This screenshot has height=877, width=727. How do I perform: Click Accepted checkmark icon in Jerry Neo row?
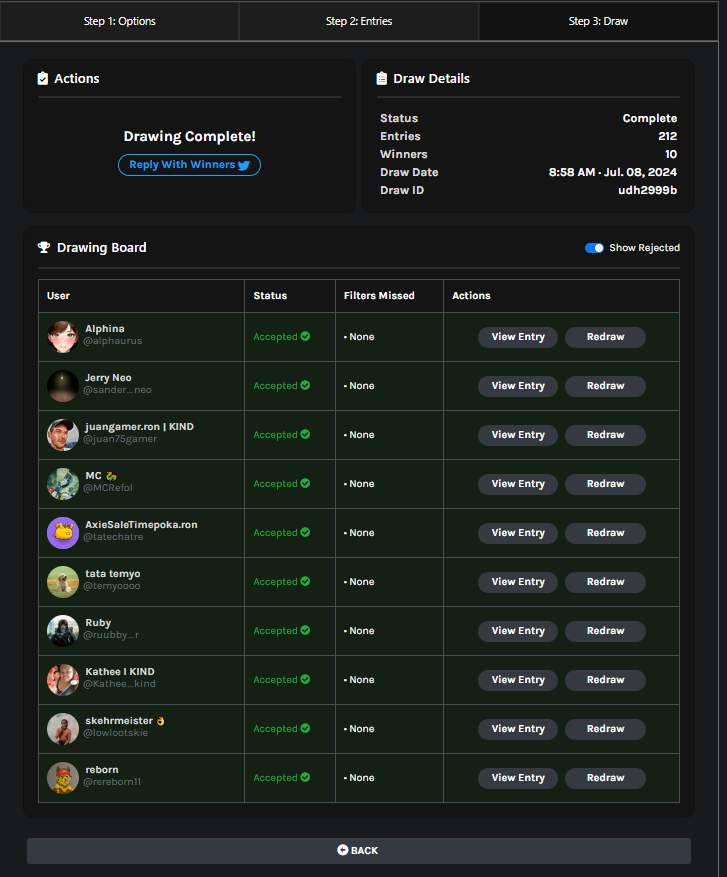pyautogui.click(x=305, y=385)
